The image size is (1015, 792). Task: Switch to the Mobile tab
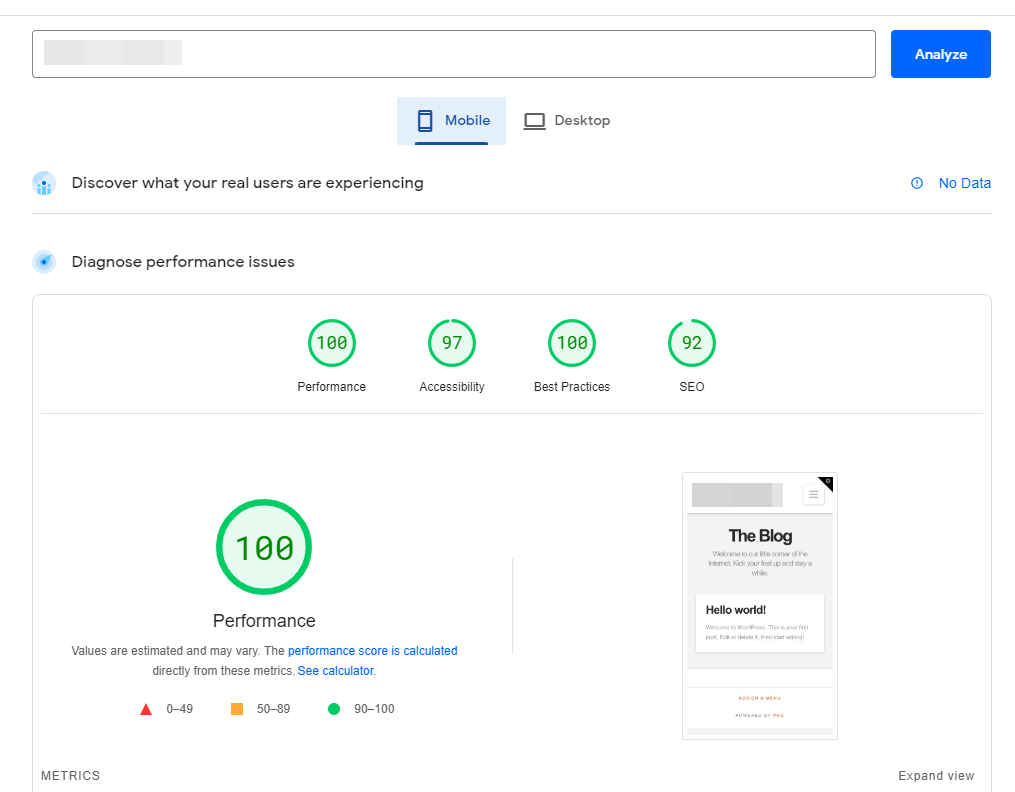452,121
